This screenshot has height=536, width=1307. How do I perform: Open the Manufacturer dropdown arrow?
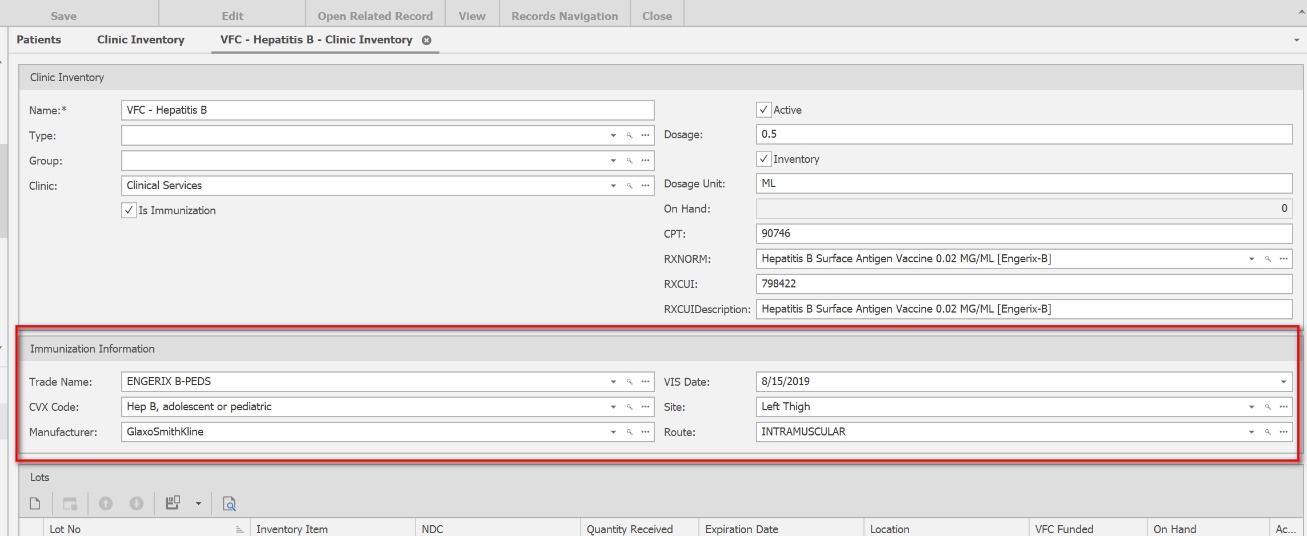click(x=612, y=431)
